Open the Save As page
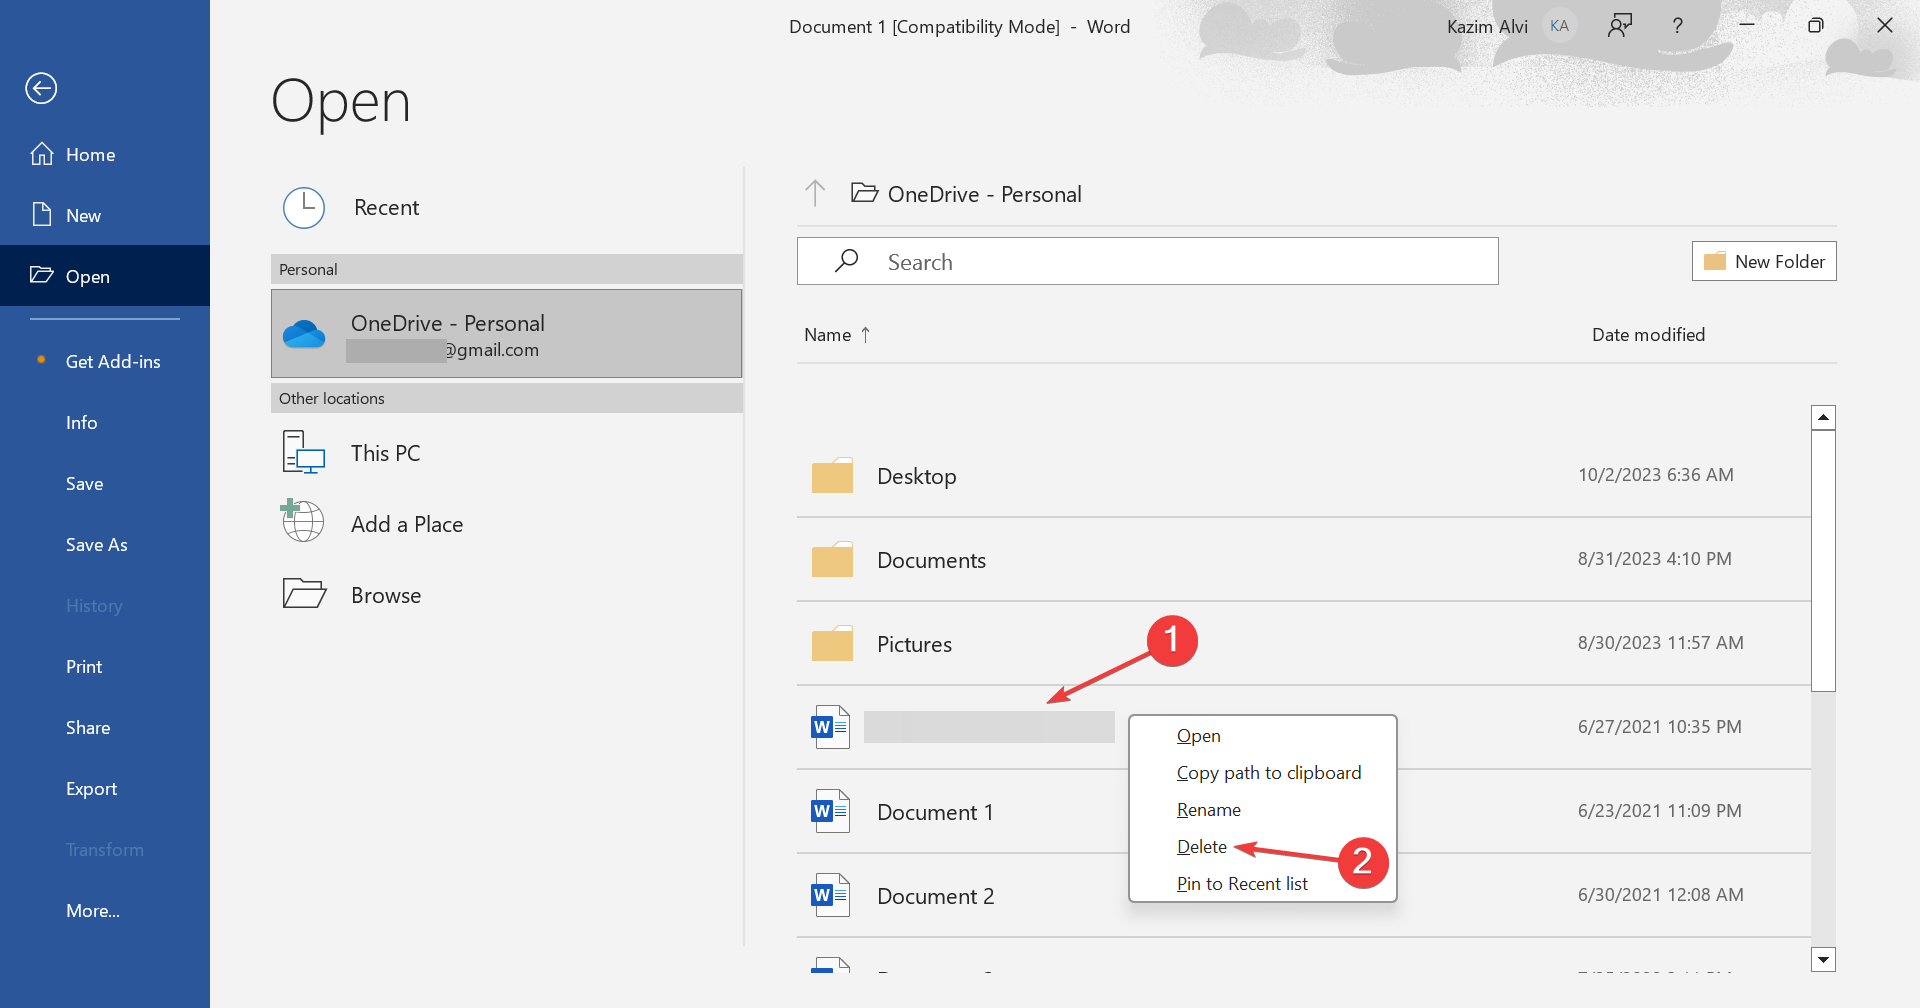 pos(97,544)
